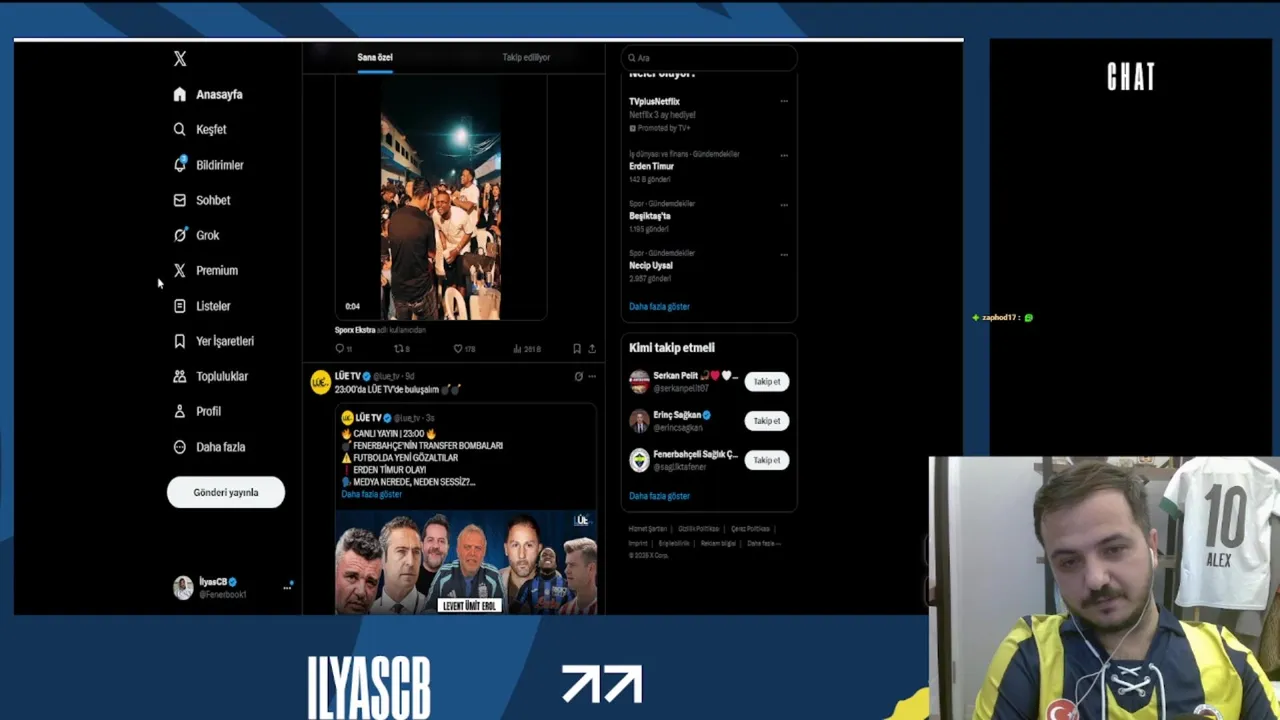
Task: Open account switcher dots beside İlyasCB
Action: click(x=287, y=587)
